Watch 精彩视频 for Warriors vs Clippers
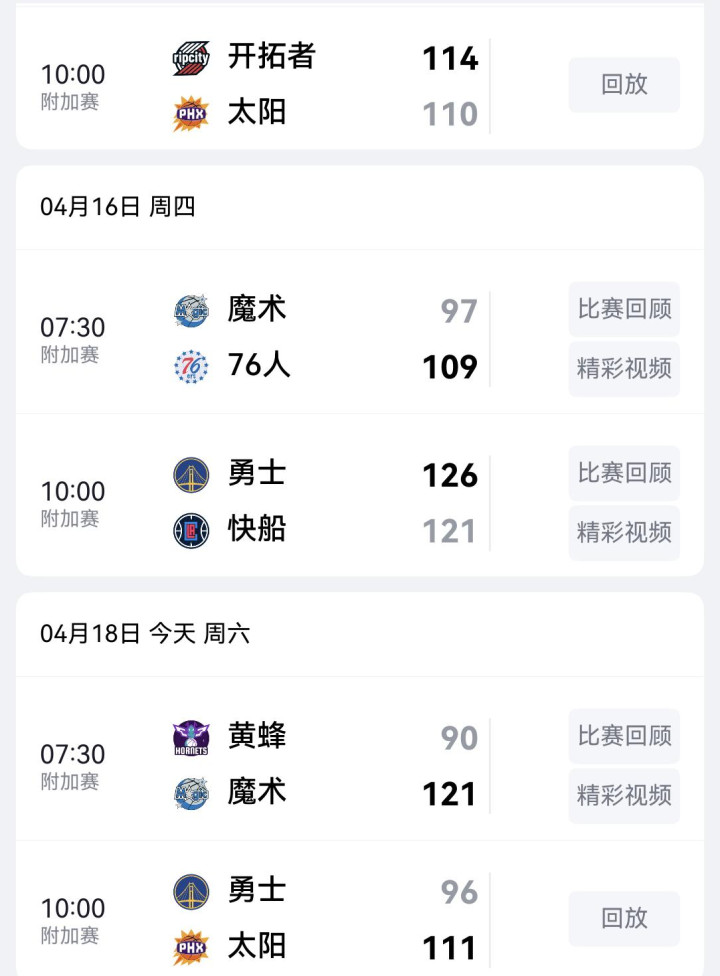 [624, 533]
